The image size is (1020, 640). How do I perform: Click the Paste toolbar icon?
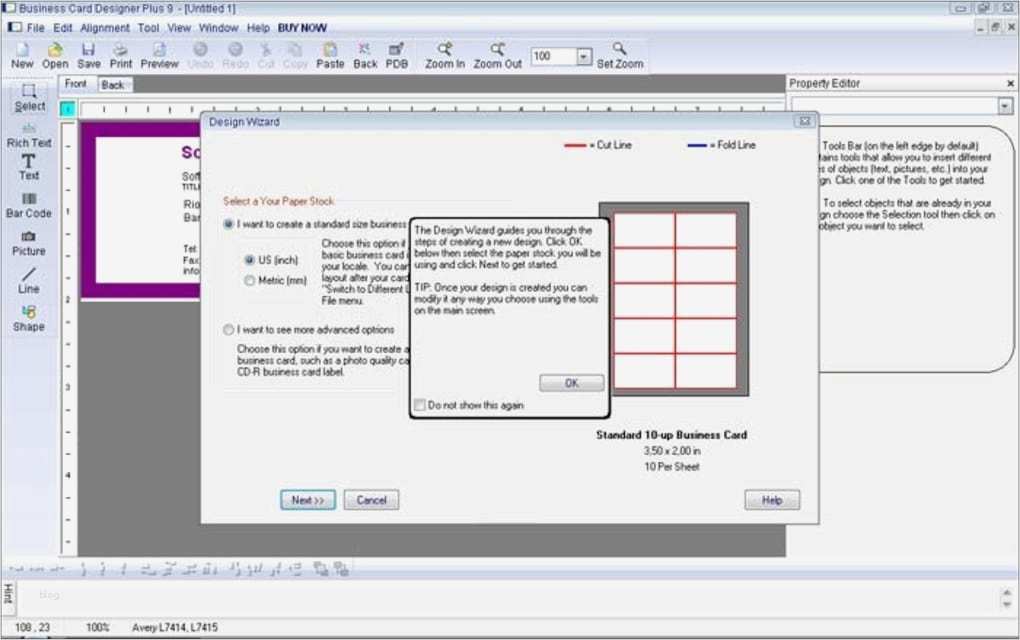pos(330,55)
